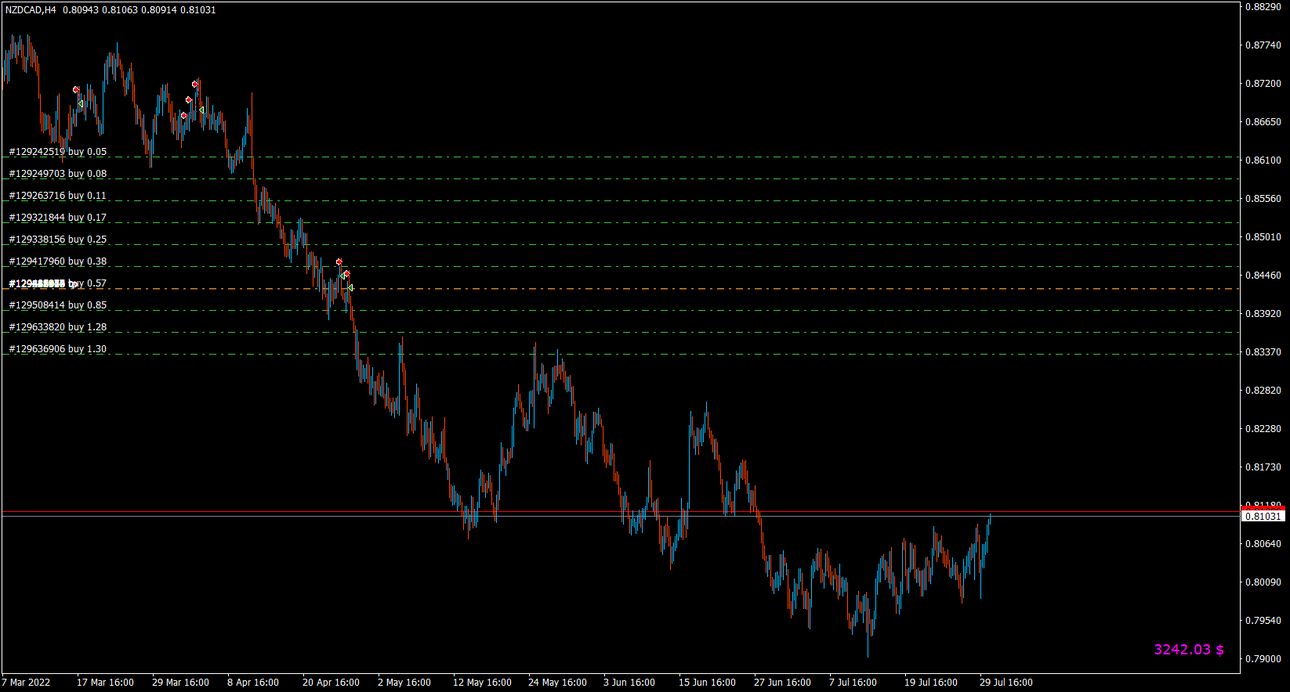The height and width of the screenshot is (692, 1290).
Task: Click the 20 Apr 16:00 time label
Action: pyautogui.click(x=331, y=683)
